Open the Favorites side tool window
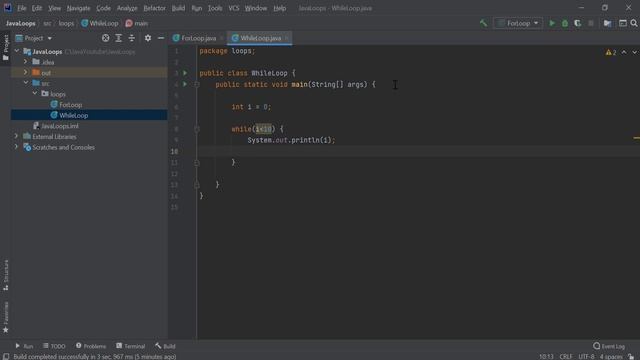Image resolution: width=640 pixels, height=360 pixels. click(x=6, y=317)
